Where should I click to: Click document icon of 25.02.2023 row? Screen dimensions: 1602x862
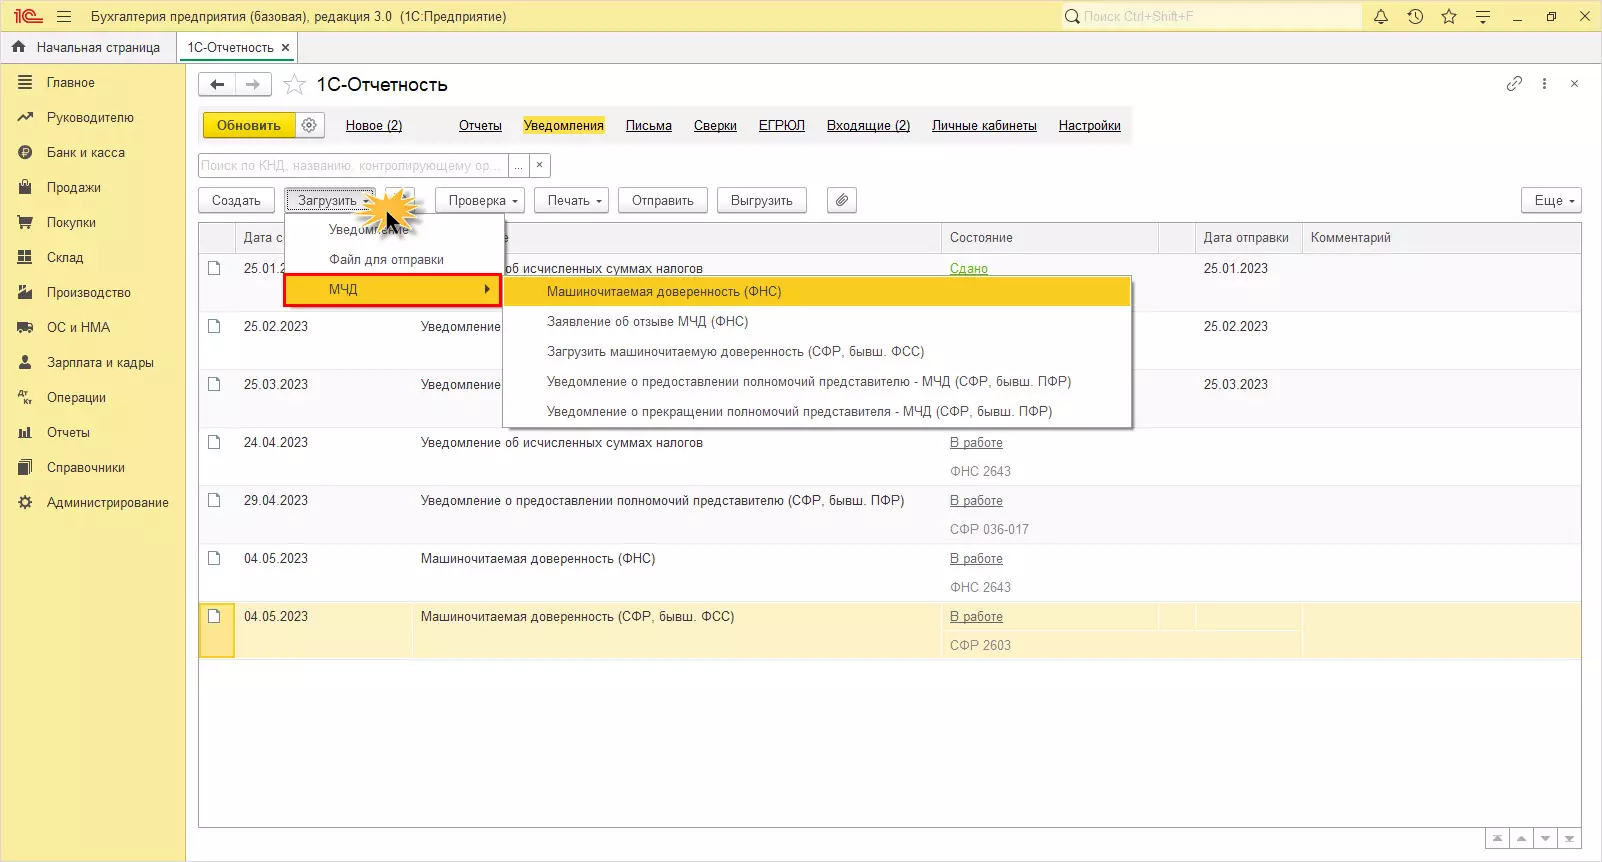point(214,326)
